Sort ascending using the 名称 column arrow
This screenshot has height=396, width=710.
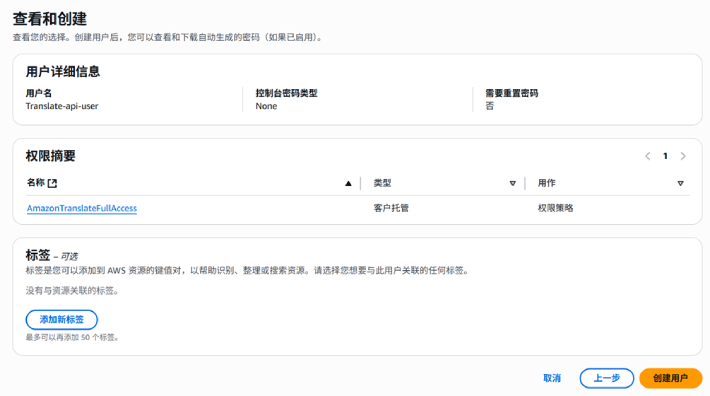348,183
